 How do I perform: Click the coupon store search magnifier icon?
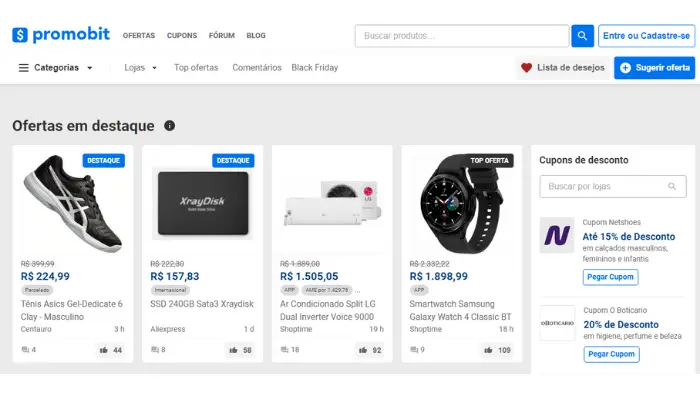[x=673, y=186]
